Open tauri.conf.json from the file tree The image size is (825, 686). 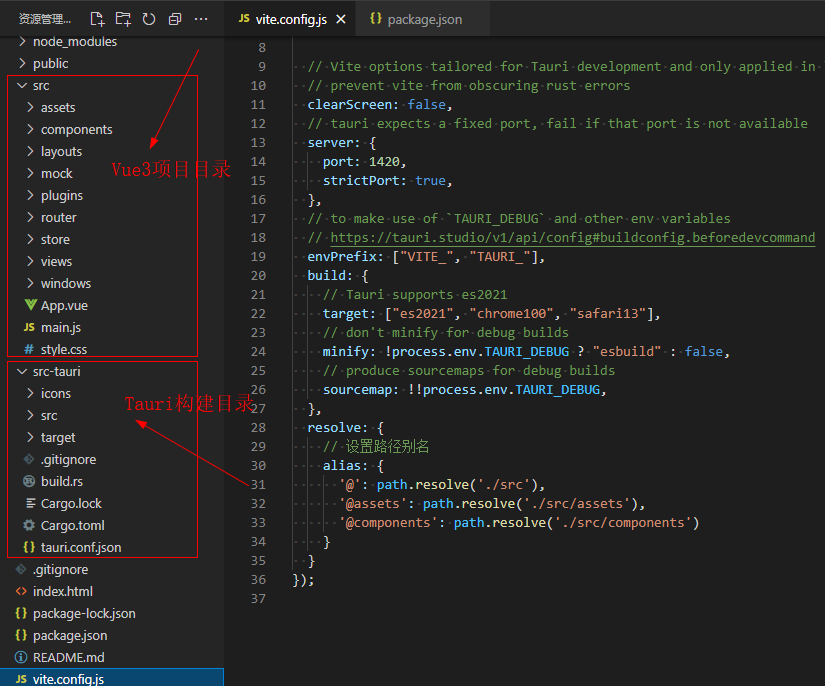(x=80, y=548)
